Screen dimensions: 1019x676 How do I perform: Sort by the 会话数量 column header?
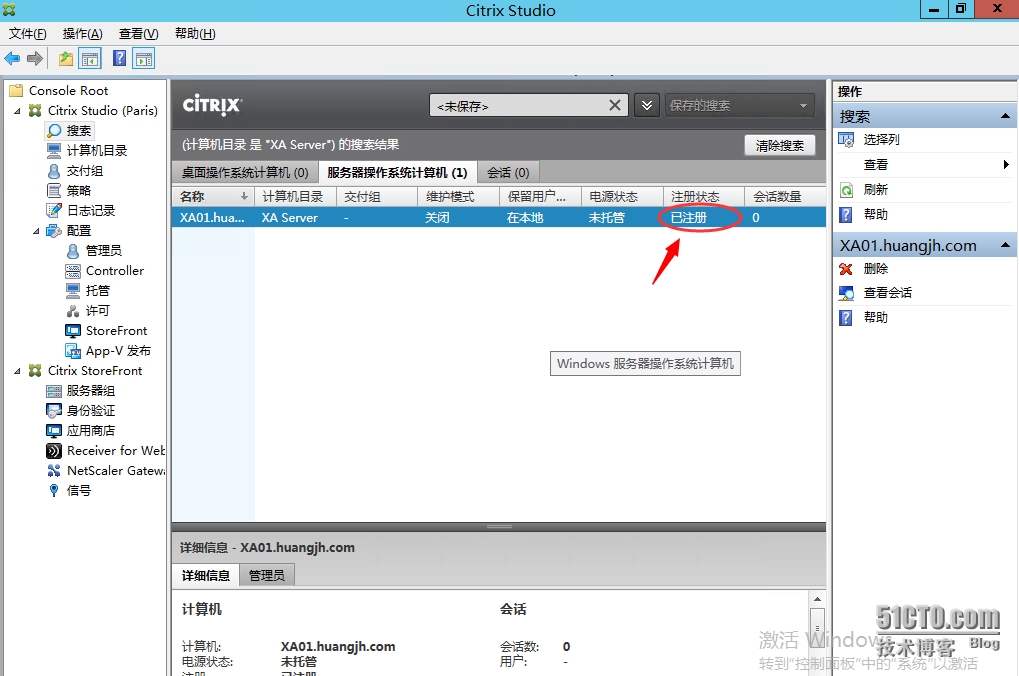pyautogui.click(x=785, y=196)
